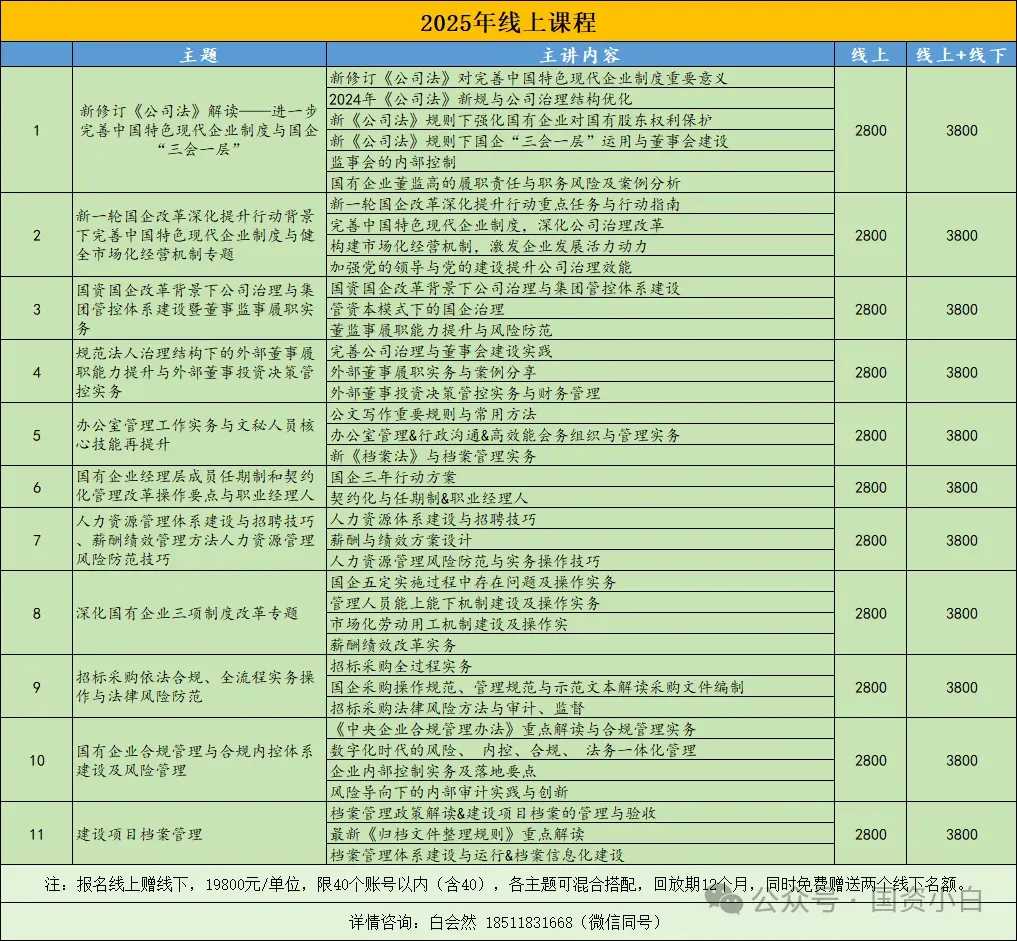The image size is (1017, 941).
Task: Select '完善公司治理与董事会建设实践' row
Action: tap(580, 351)
